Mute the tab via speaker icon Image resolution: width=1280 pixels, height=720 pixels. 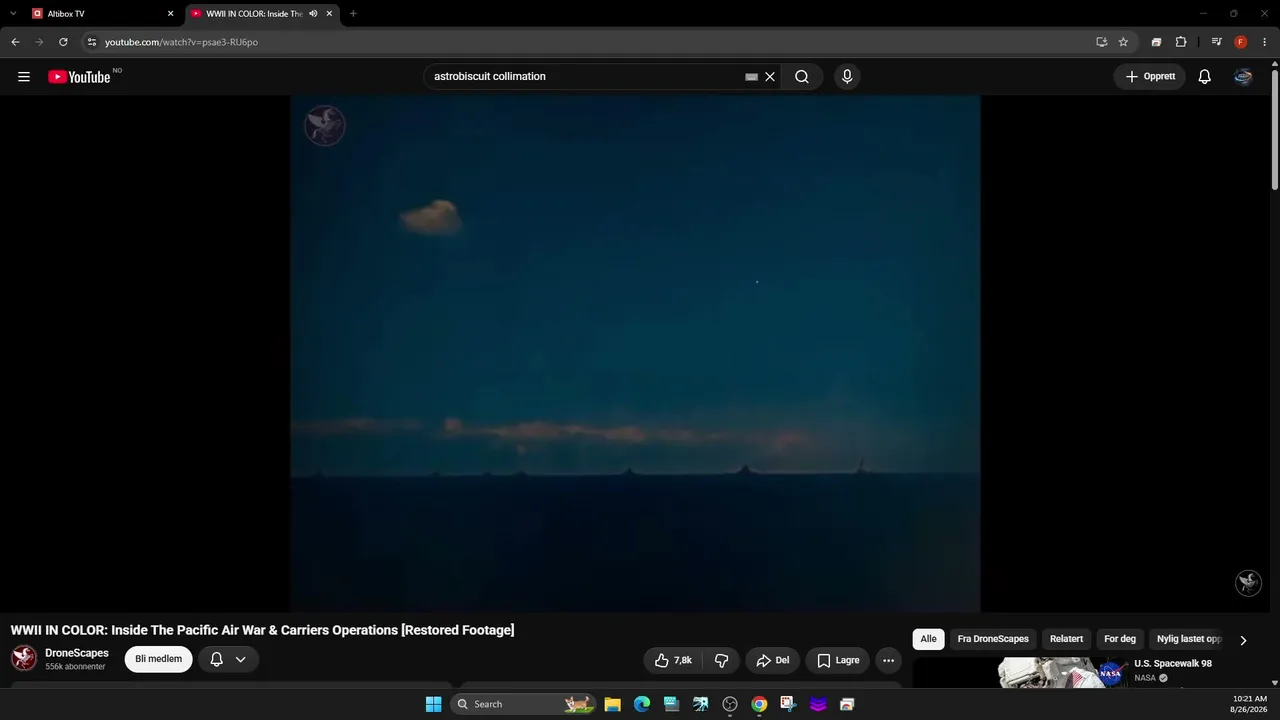pyautogui.click(x=313, y=14)
